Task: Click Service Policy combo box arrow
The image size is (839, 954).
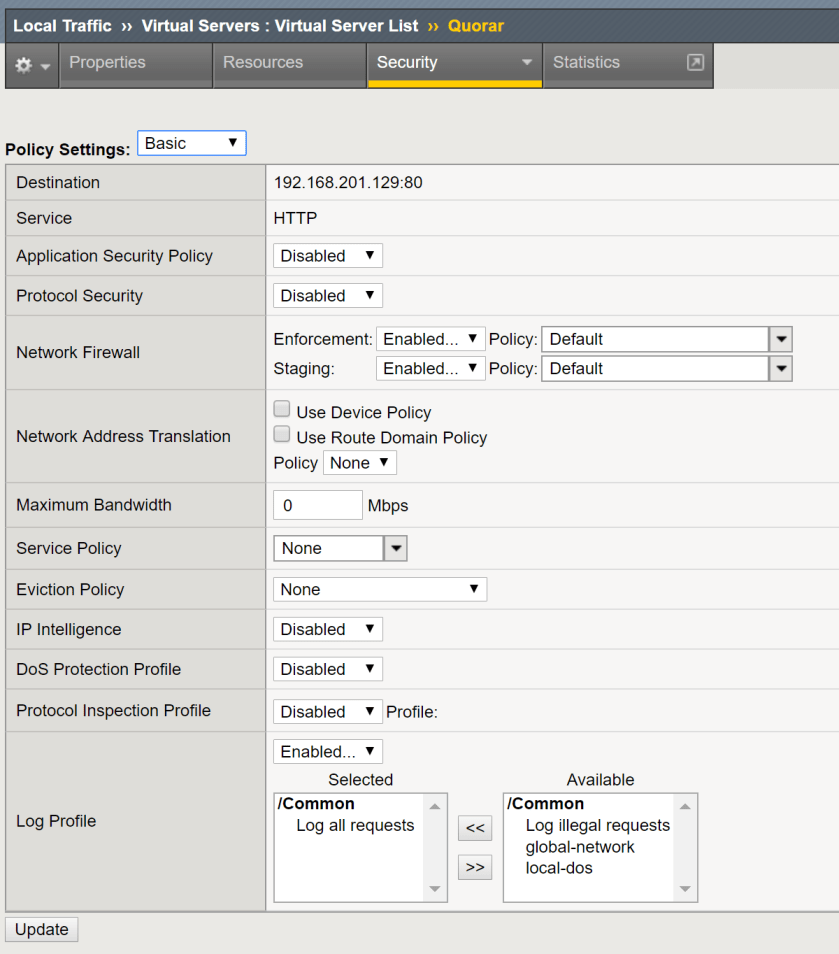Action: 396,548
